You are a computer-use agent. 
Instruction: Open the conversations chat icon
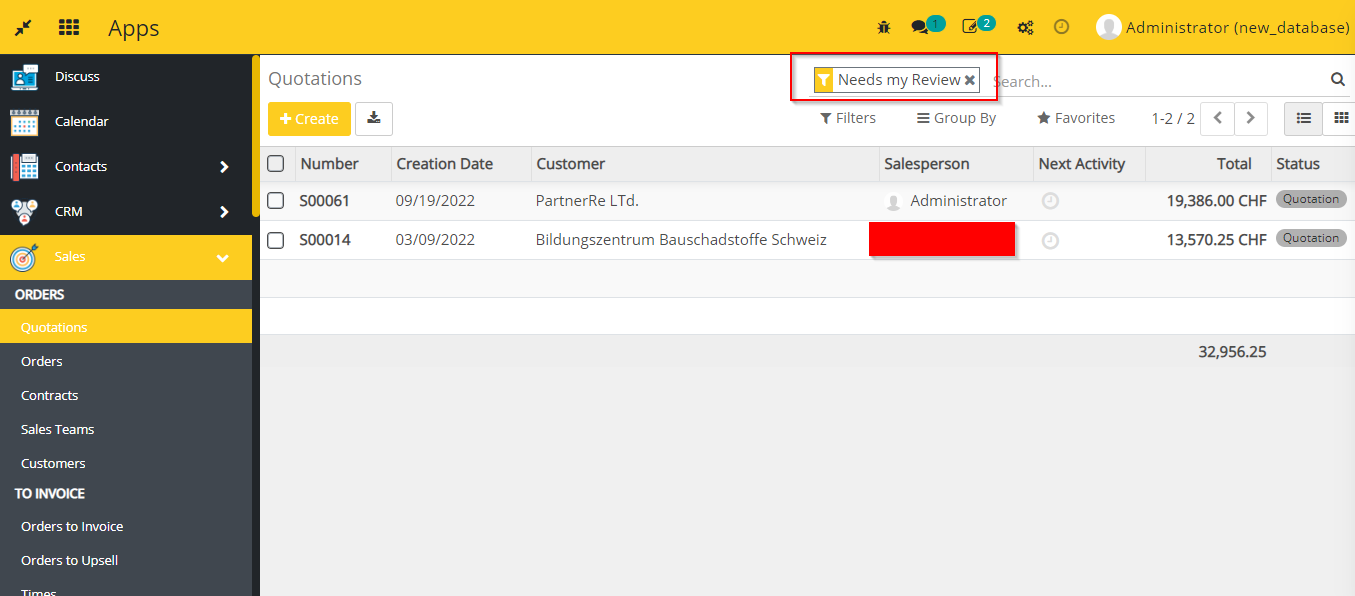coord(920,27)
